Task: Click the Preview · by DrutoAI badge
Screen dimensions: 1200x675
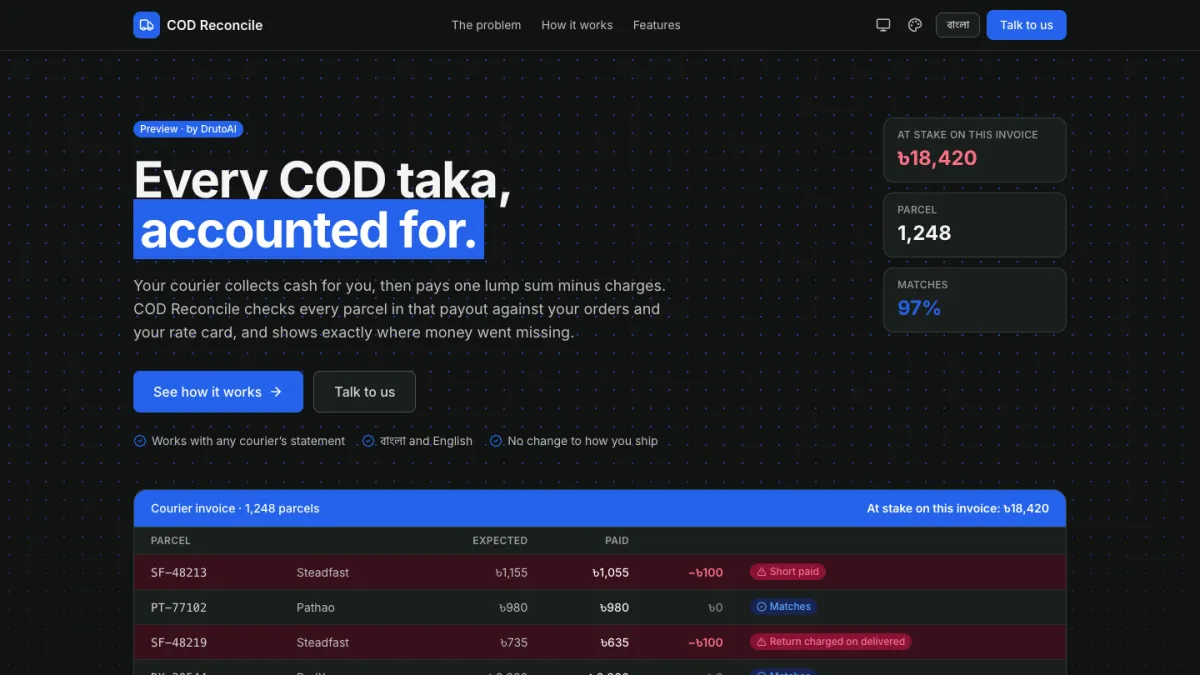Action: click(188, 129)
